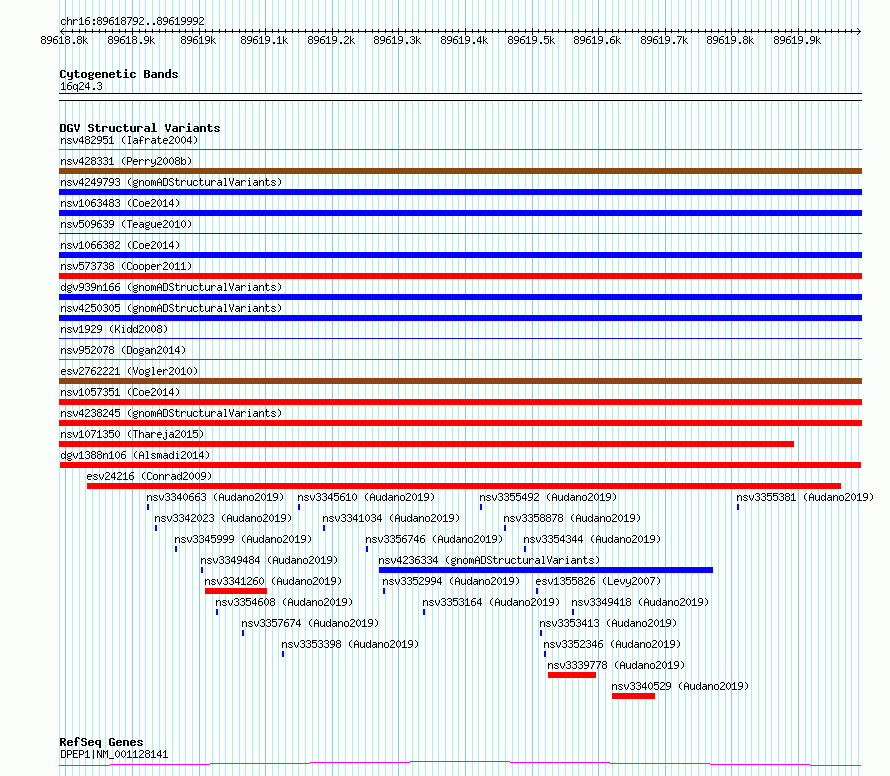Open variant nsv3340529 (Audano2019)
The image size is (890, 776).
(680, 686)
